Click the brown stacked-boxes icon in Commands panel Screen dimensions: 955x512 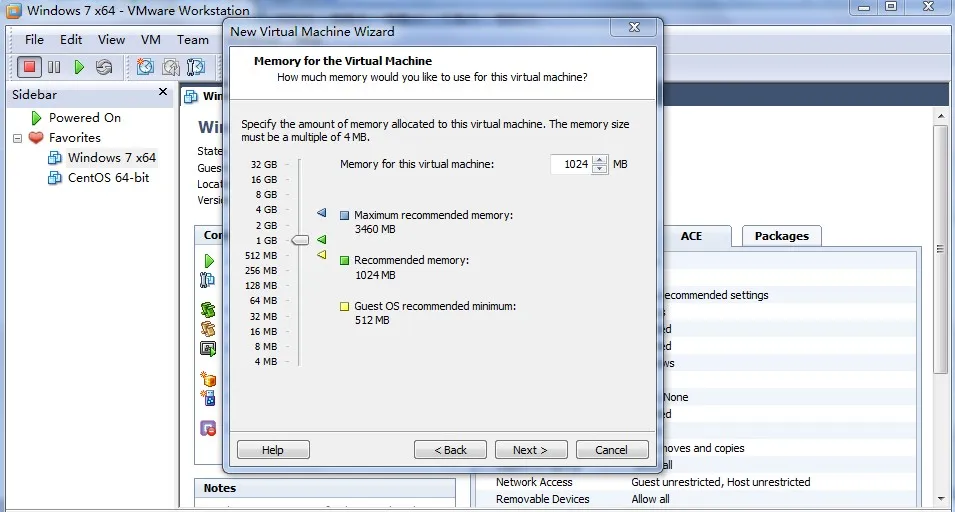point(208,329)
